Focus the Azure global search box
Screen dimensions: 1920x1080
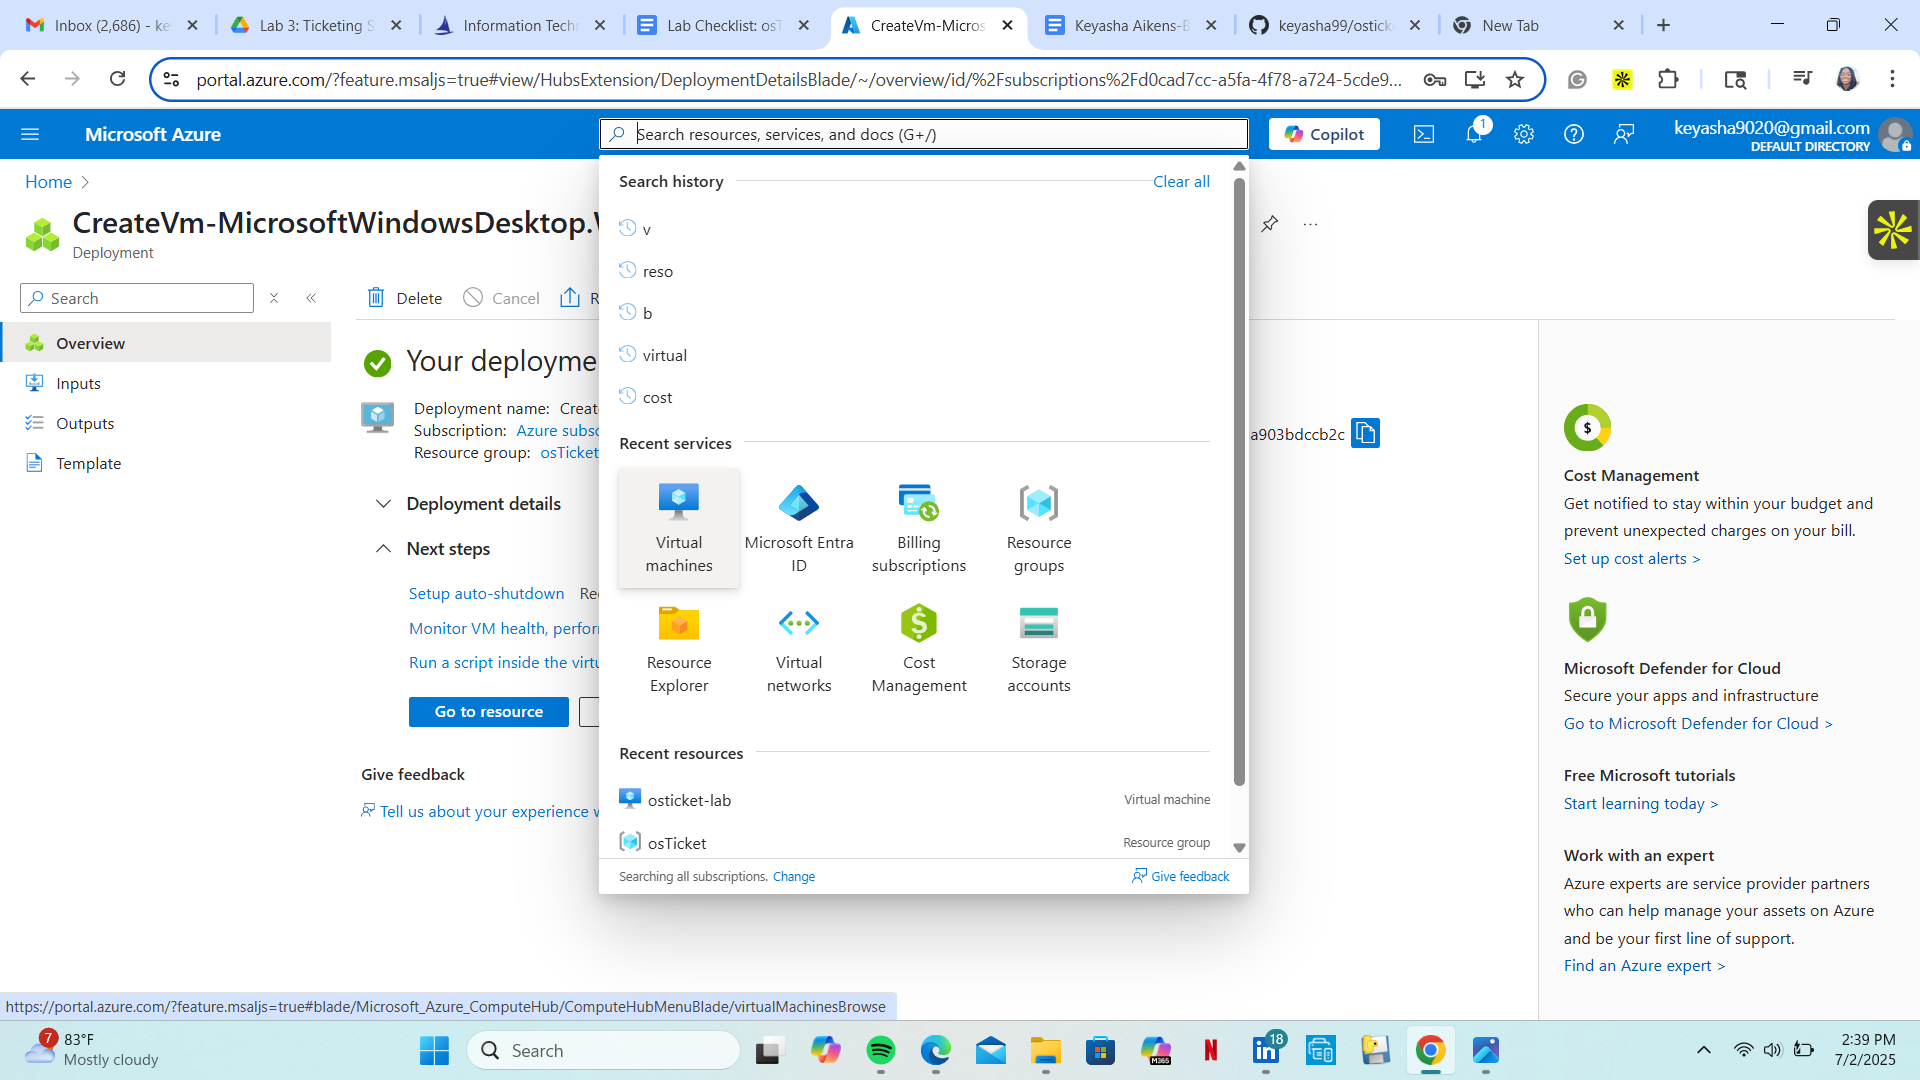click(x=924, y=134)
